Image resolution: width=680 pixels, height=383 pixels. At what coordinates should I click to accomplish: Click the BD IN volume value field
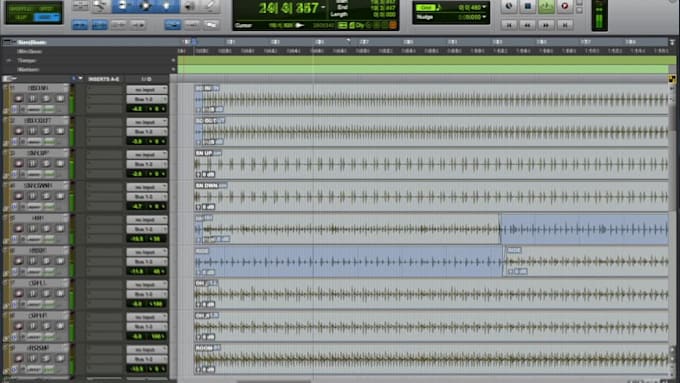click(138, 109)
